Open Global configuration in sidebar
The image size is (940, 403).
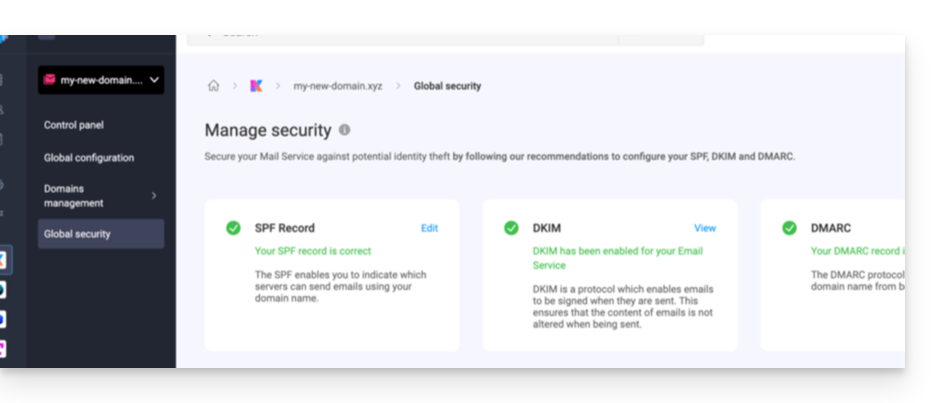click(x=89, y=158)
